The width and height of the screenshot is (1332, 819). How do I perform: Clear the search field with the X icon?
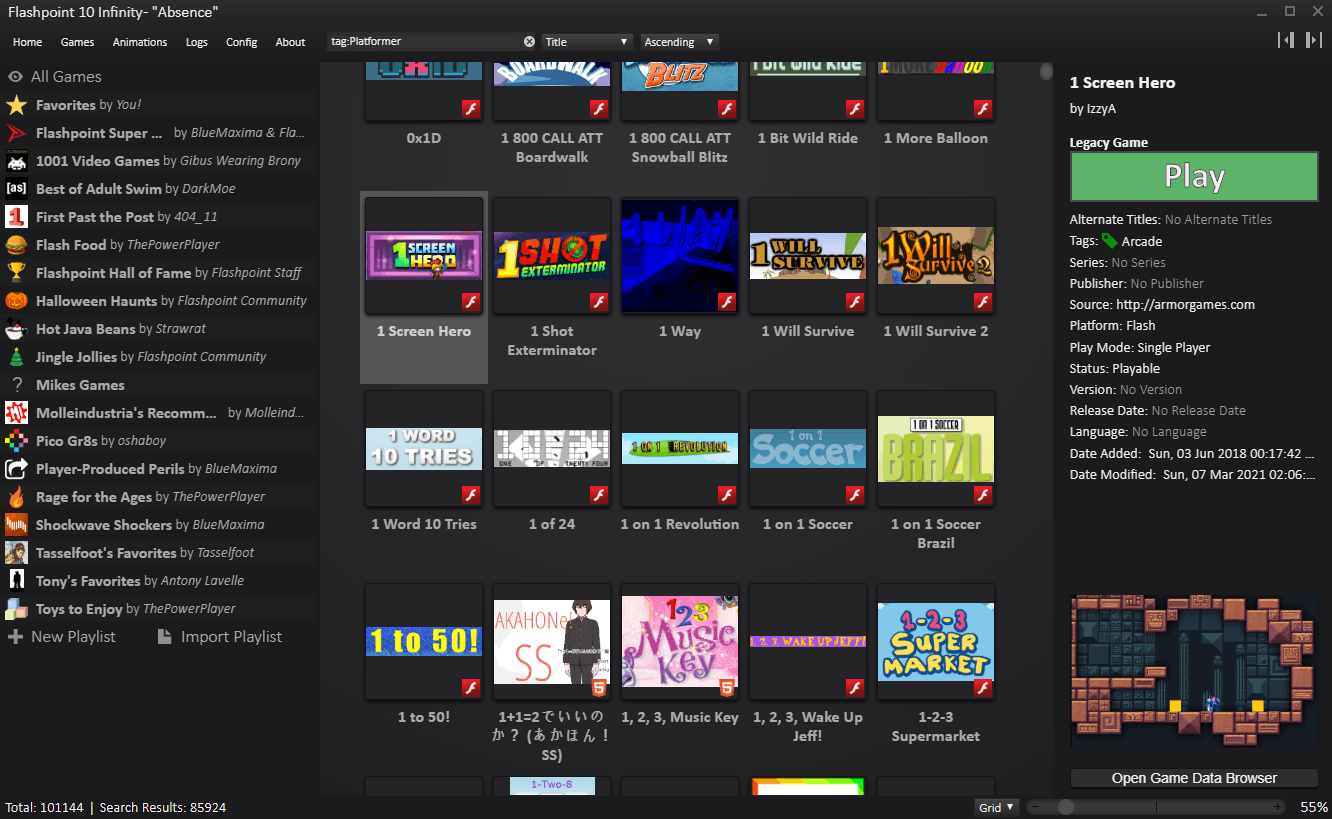coord(529,42)
